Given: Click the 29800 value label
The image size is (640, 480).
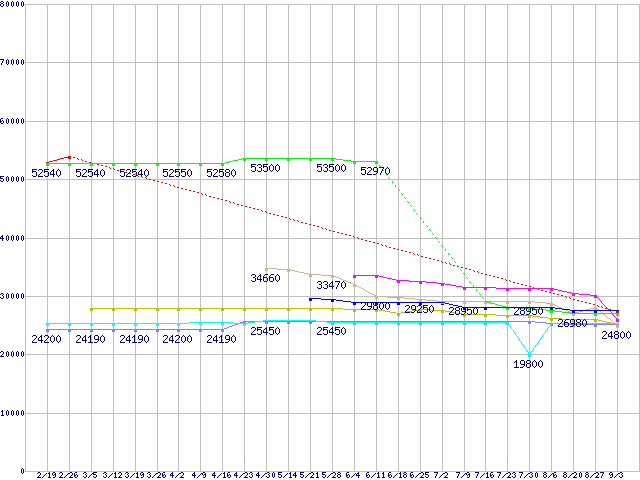Looking at the screenshot, I should [375, 306].
